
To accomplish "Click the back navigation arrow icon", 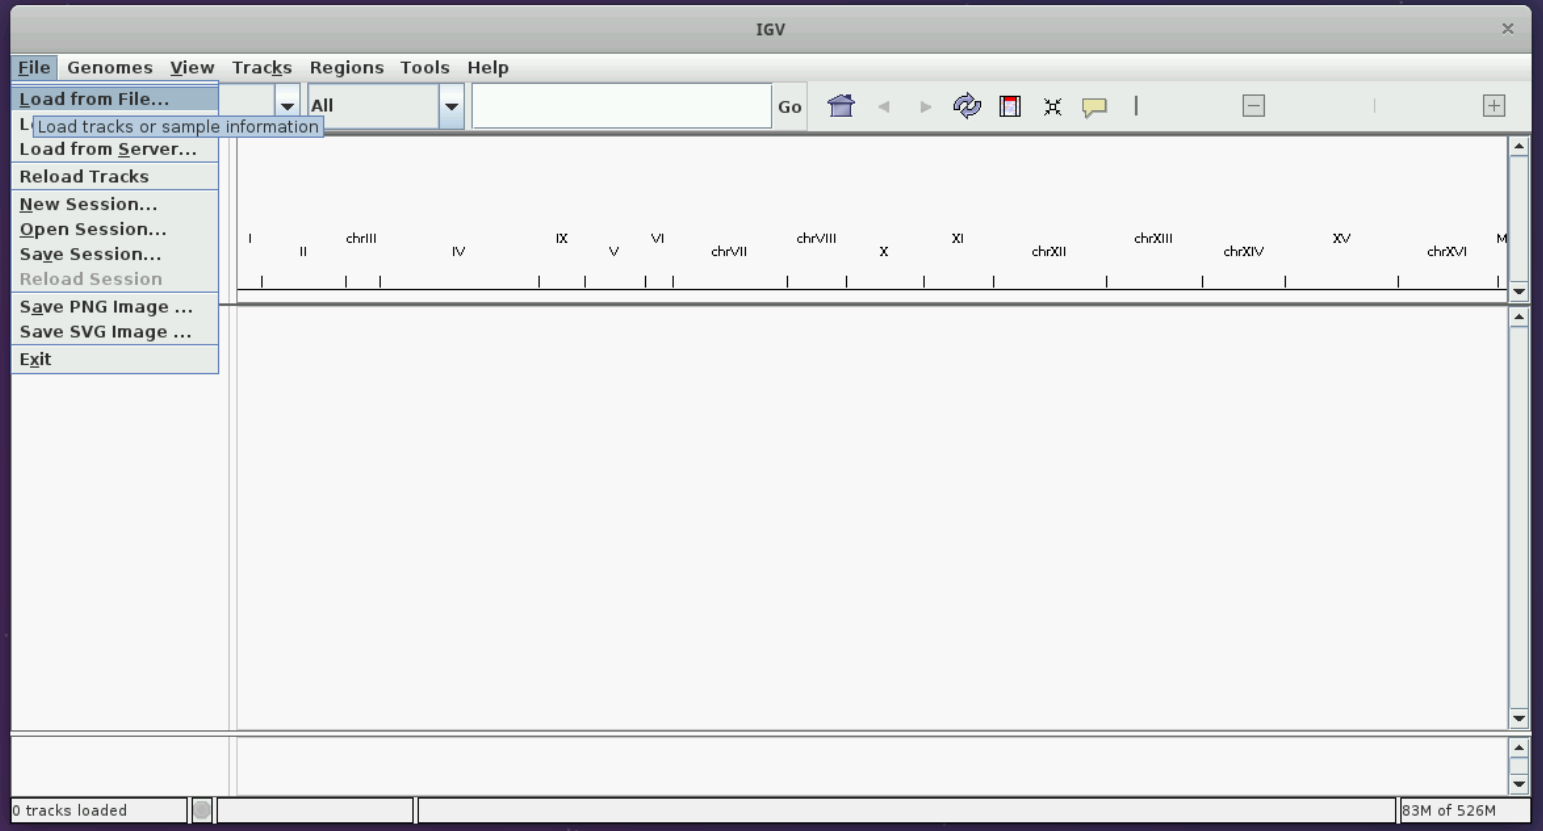I will pos(884,106).
